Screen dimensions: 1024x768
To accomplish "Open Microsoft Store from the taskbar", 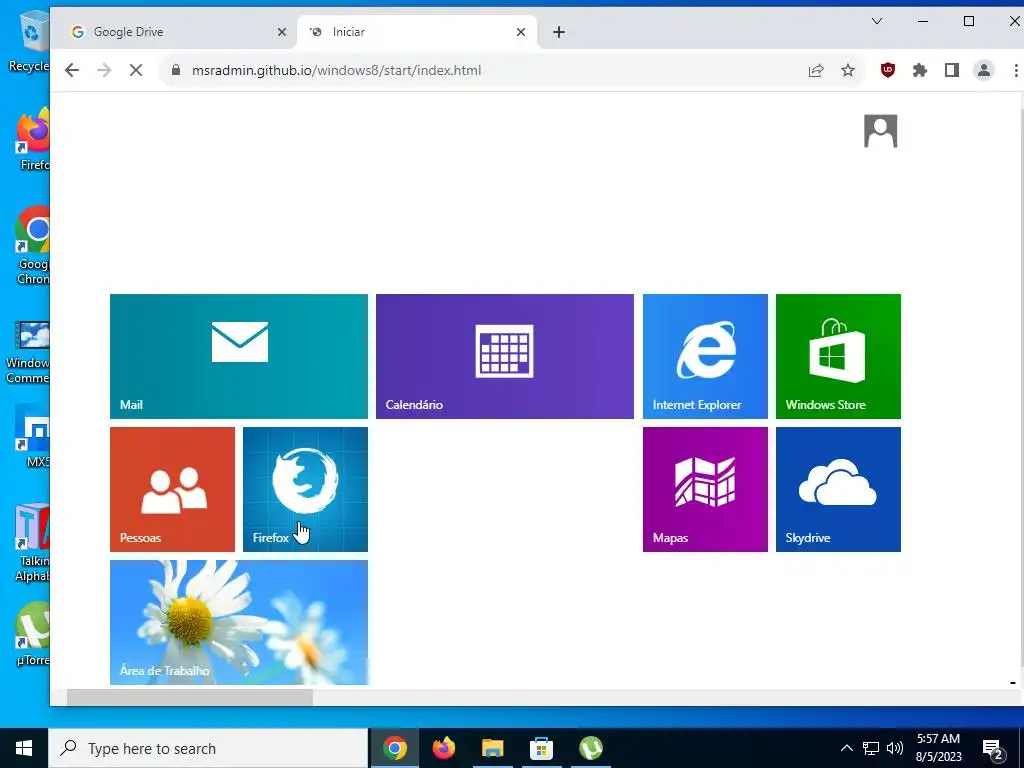I will [x=541, y=748].
